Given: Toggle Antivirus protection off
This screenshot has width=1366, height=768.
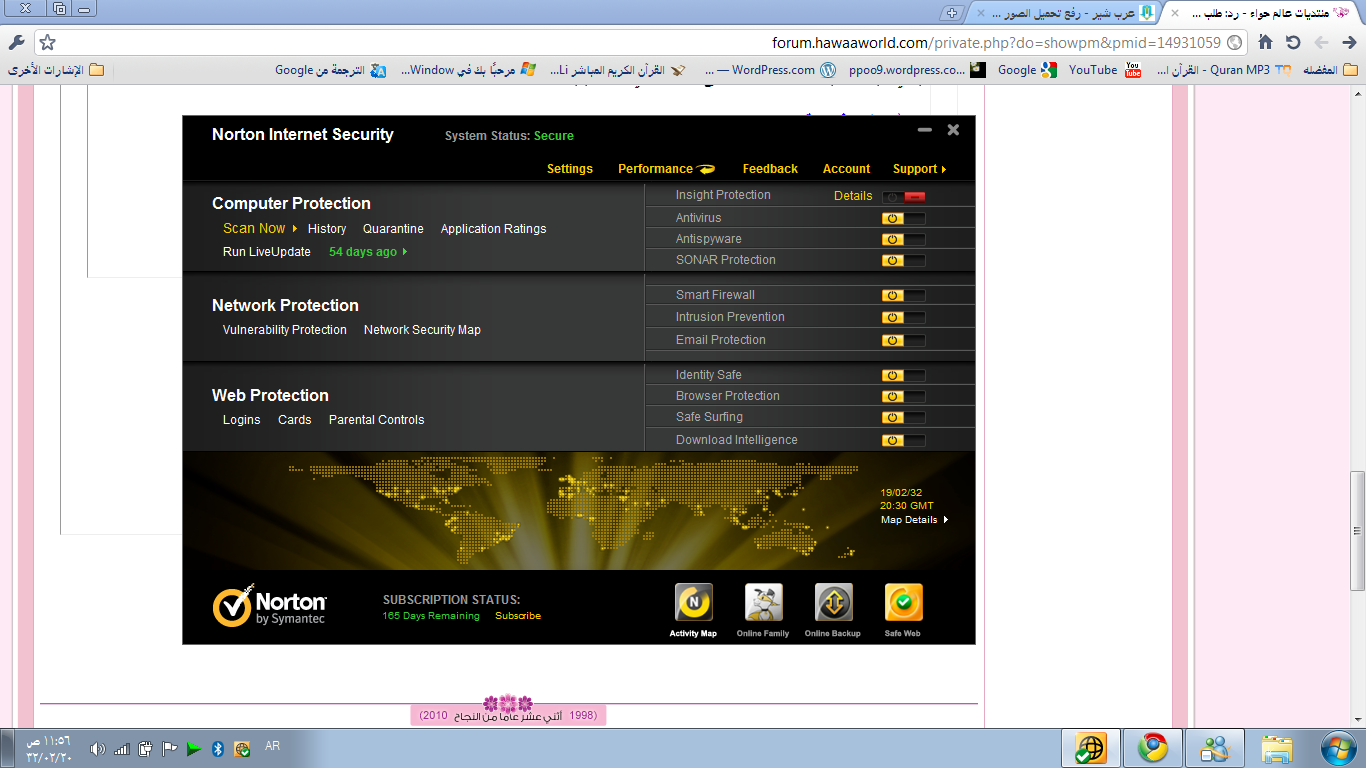Looking at the screenshot, I should pos(903,218).
